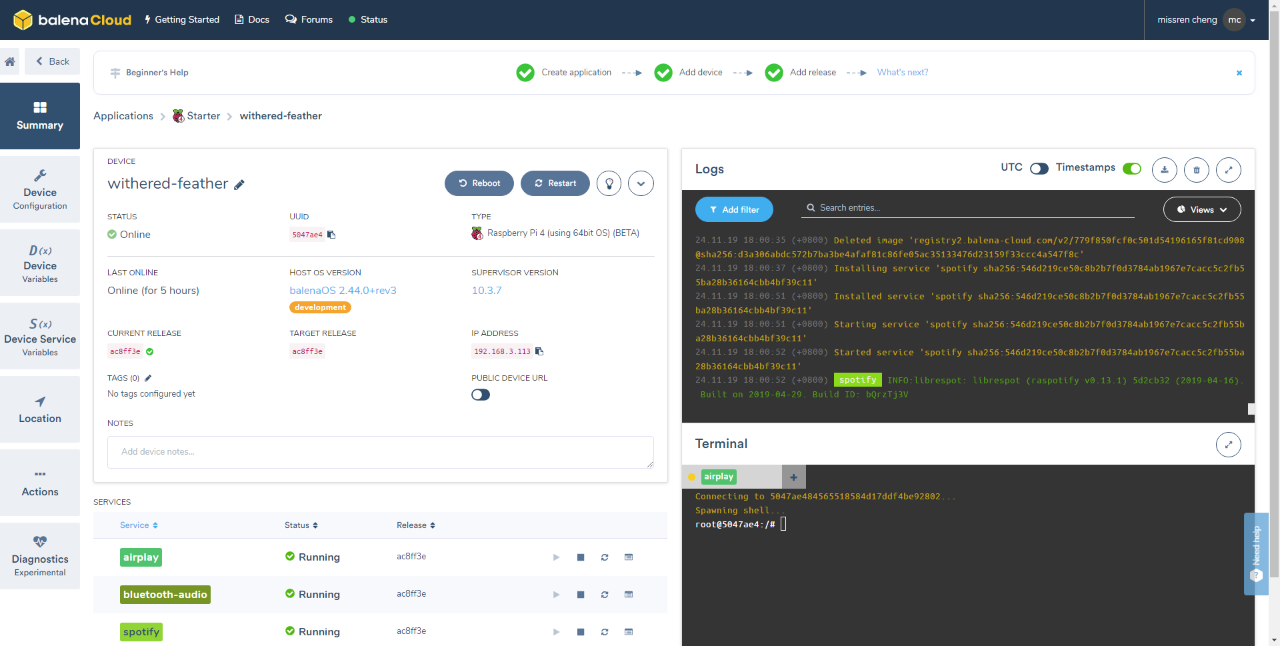Click the lightbulb identify device button

(x=609, y=183)
